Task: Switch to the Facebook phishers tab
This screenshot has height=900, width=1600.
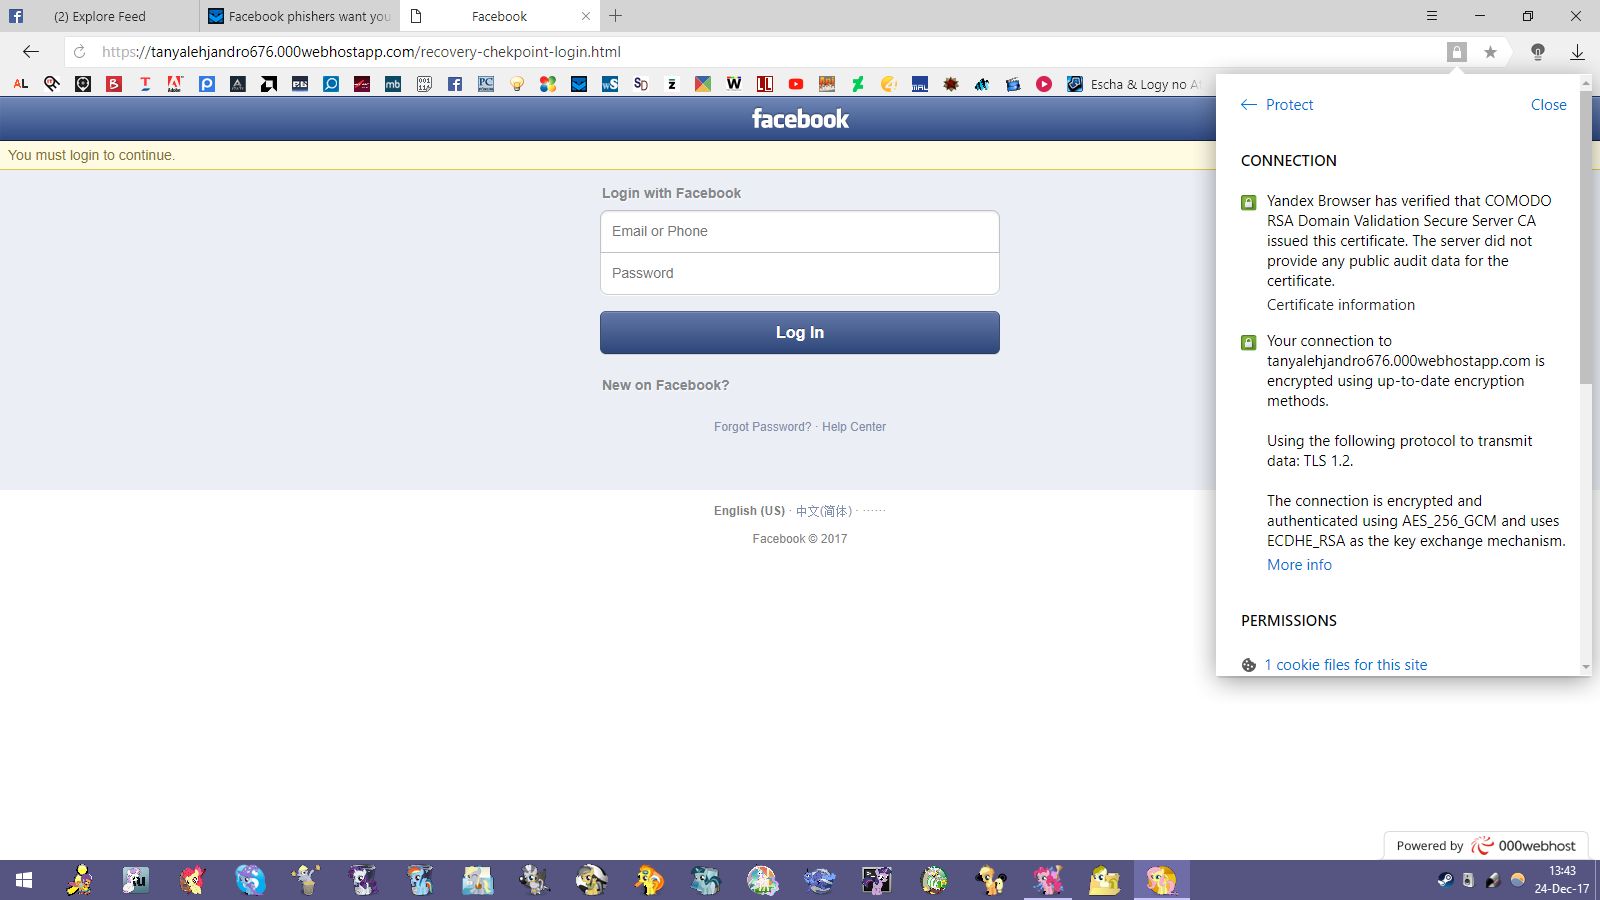Action: tap(300, 16)
